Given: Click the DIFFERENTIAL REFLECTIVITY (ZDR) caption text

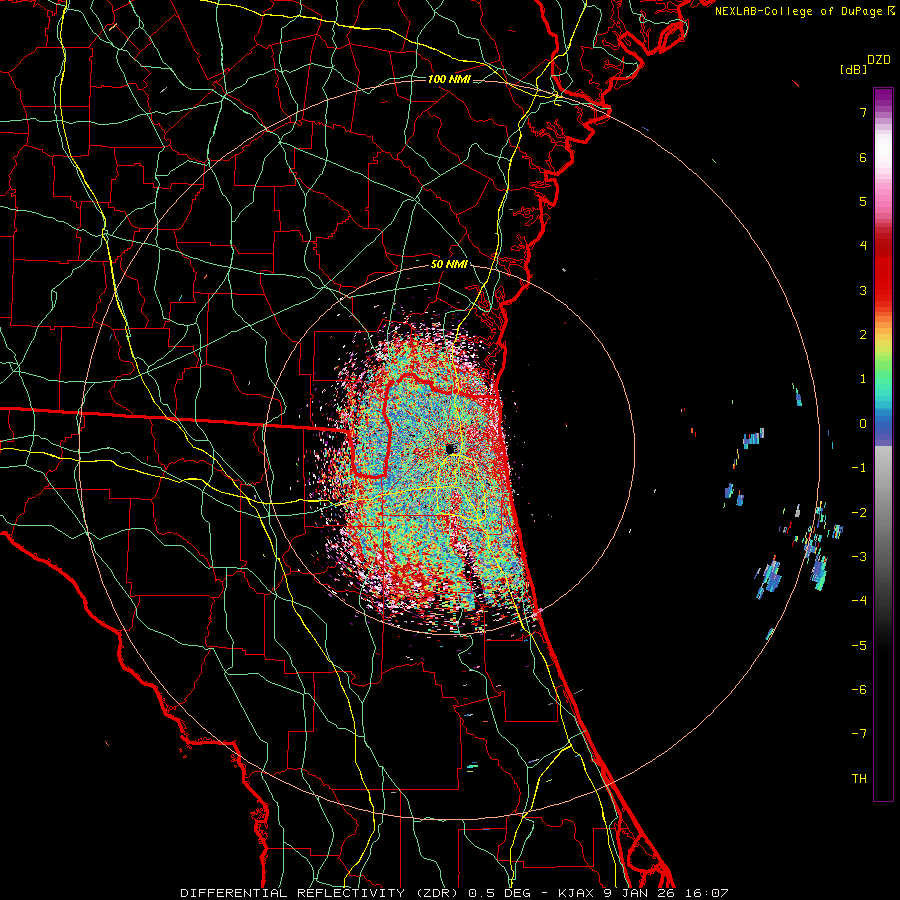Looking at the screenshot, I should [321, 893].
